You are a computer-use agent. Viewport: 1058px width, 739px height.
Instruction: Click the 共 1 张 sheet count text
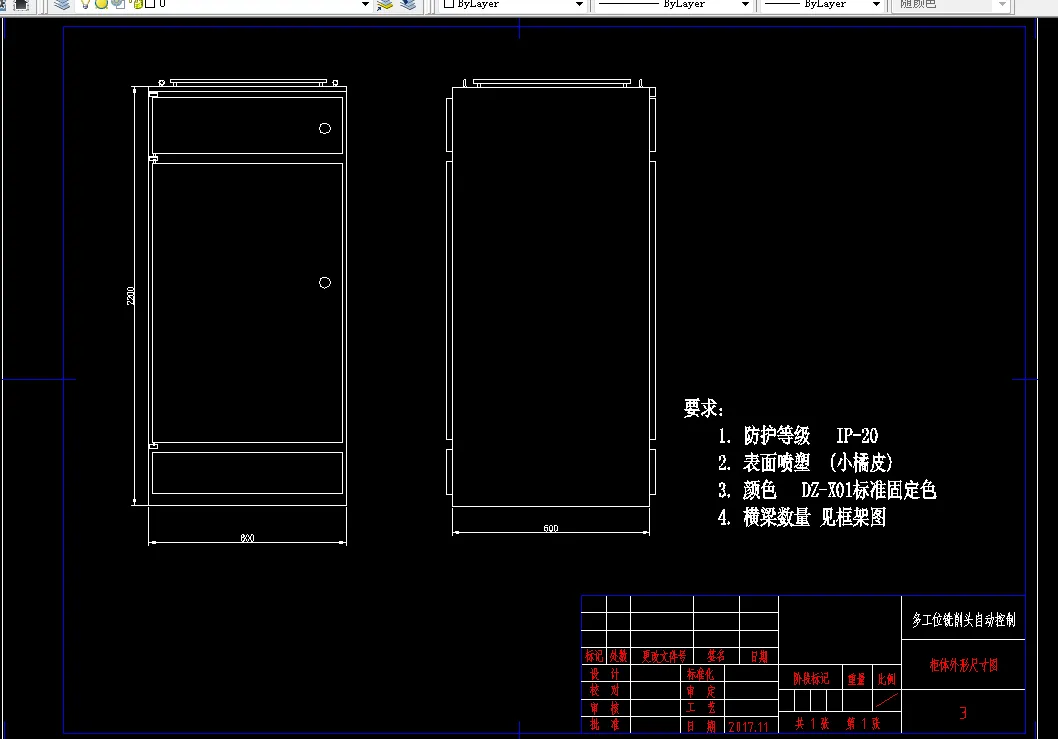(x=812, y=723)
